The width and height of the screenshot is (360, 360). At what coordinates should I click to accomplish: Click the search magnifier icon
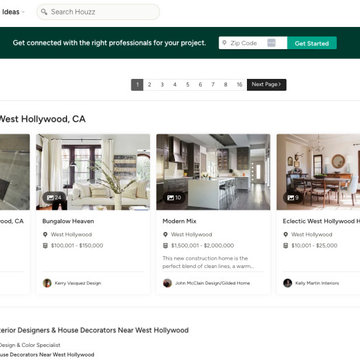[44, 12]
